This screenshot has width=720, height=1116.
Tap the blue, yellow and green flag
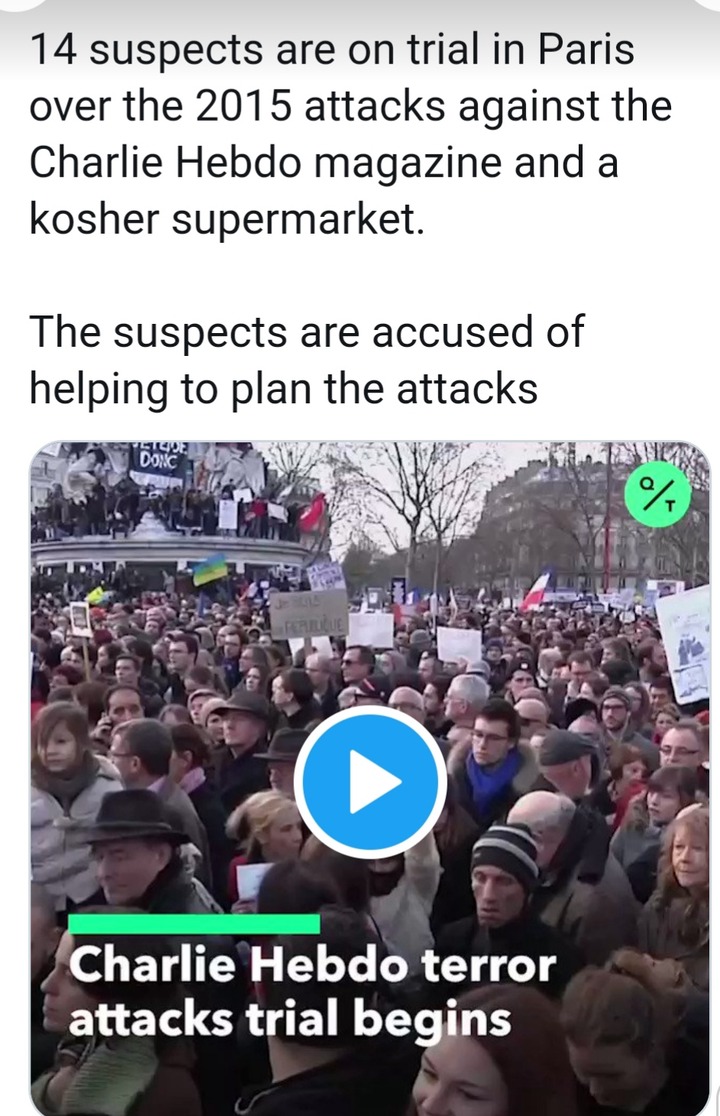(x=211, y=569)
